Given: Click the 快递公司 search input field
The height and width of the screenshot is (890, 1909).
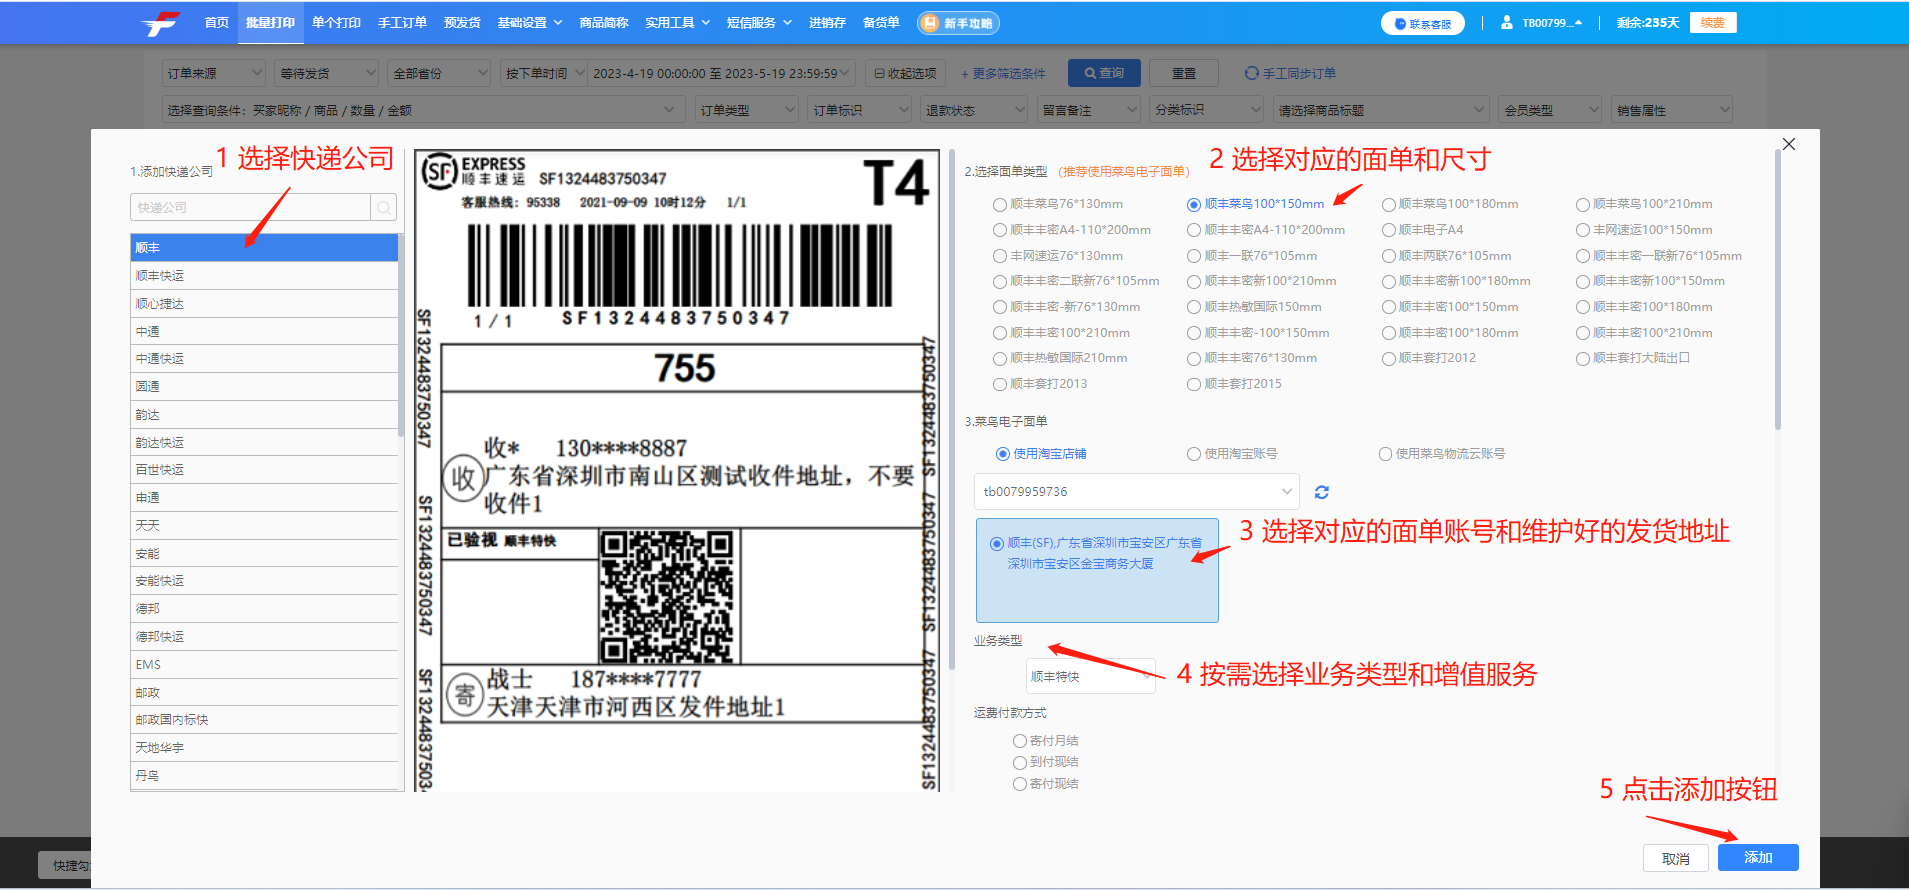Looking at the screenshot, I should [250, 208].
